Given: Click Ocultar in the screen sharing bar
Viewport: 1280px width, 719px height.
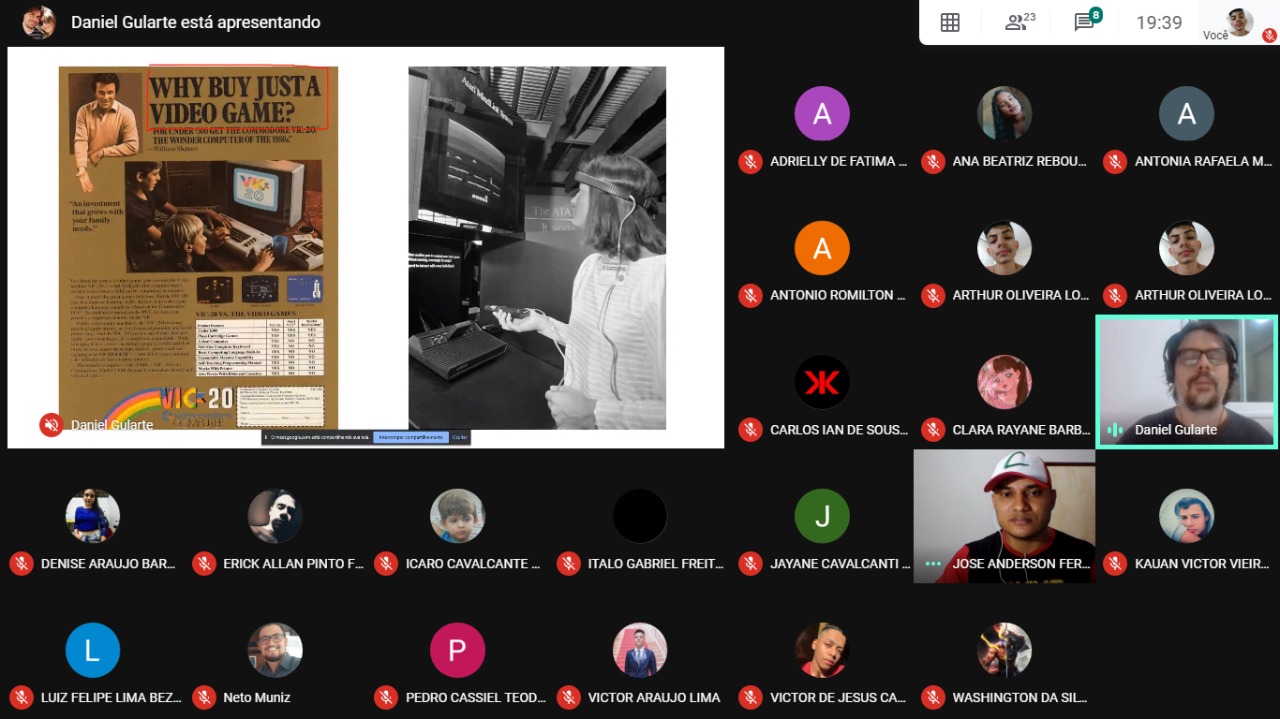Looking at the screenshot, I should pyautogui.click(x=459, y=437).
